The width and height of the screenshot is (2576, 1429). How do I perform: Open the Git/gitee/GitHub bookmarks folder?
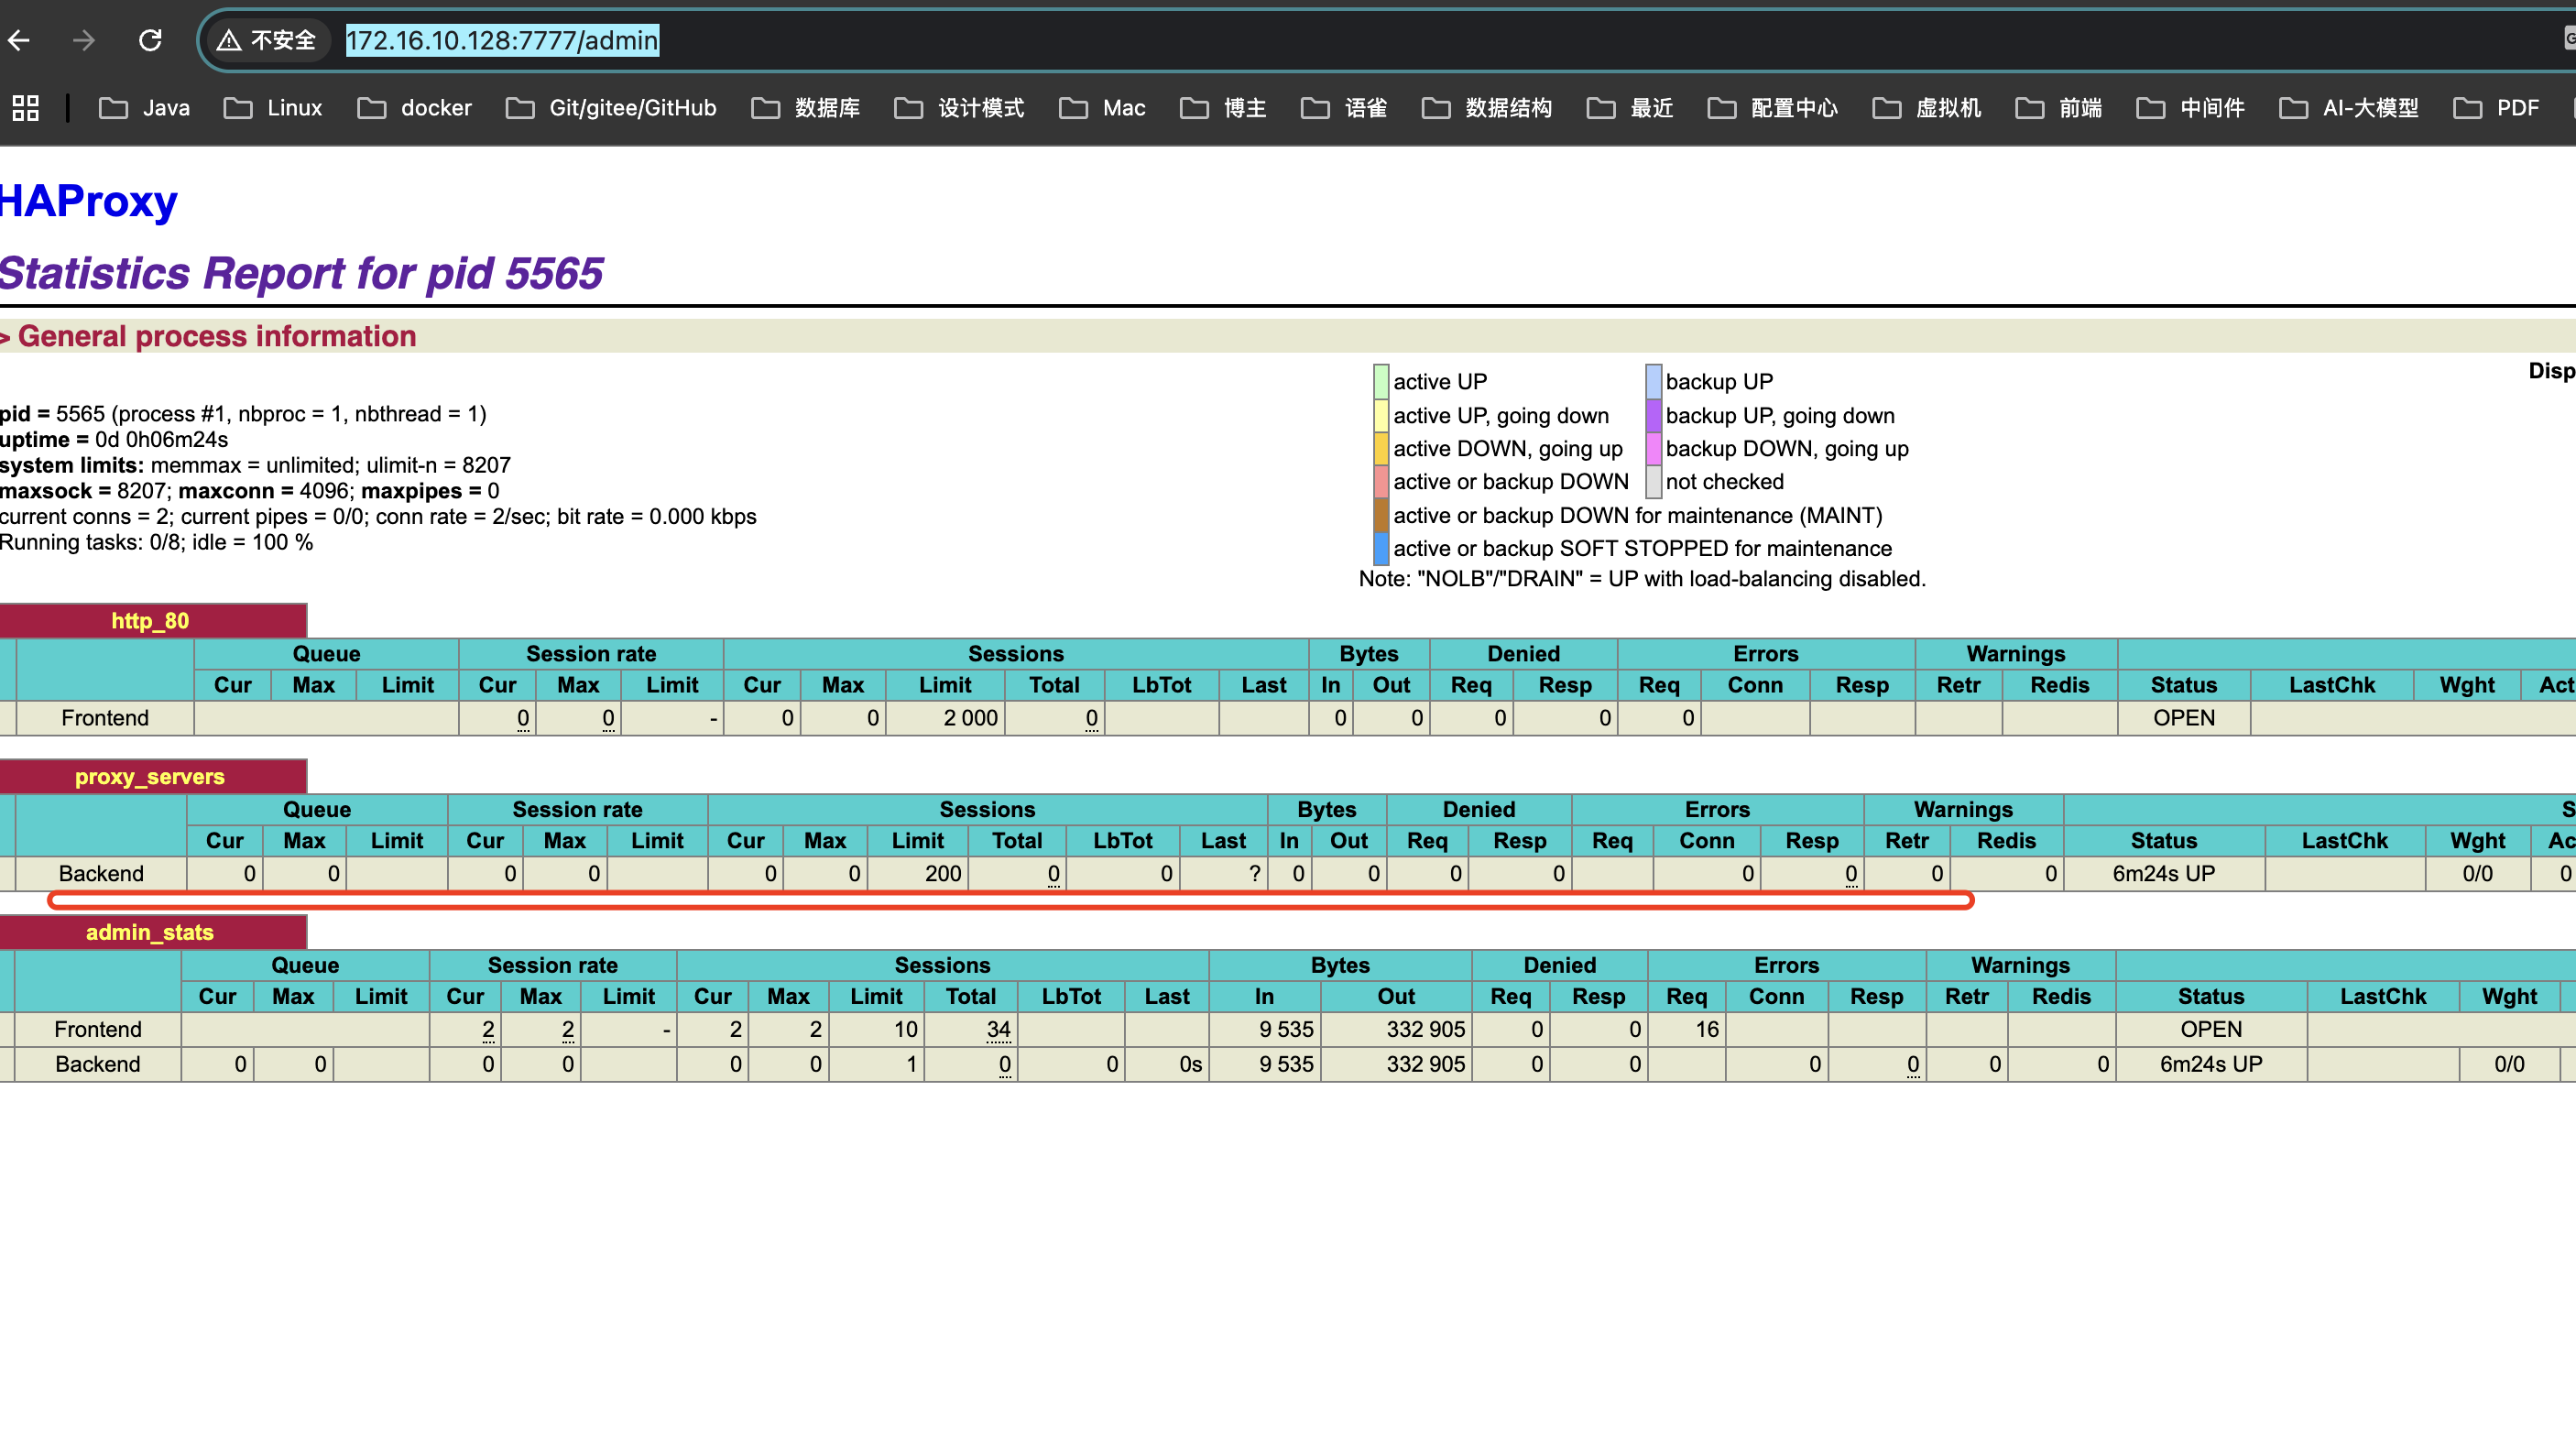[611, 108]
